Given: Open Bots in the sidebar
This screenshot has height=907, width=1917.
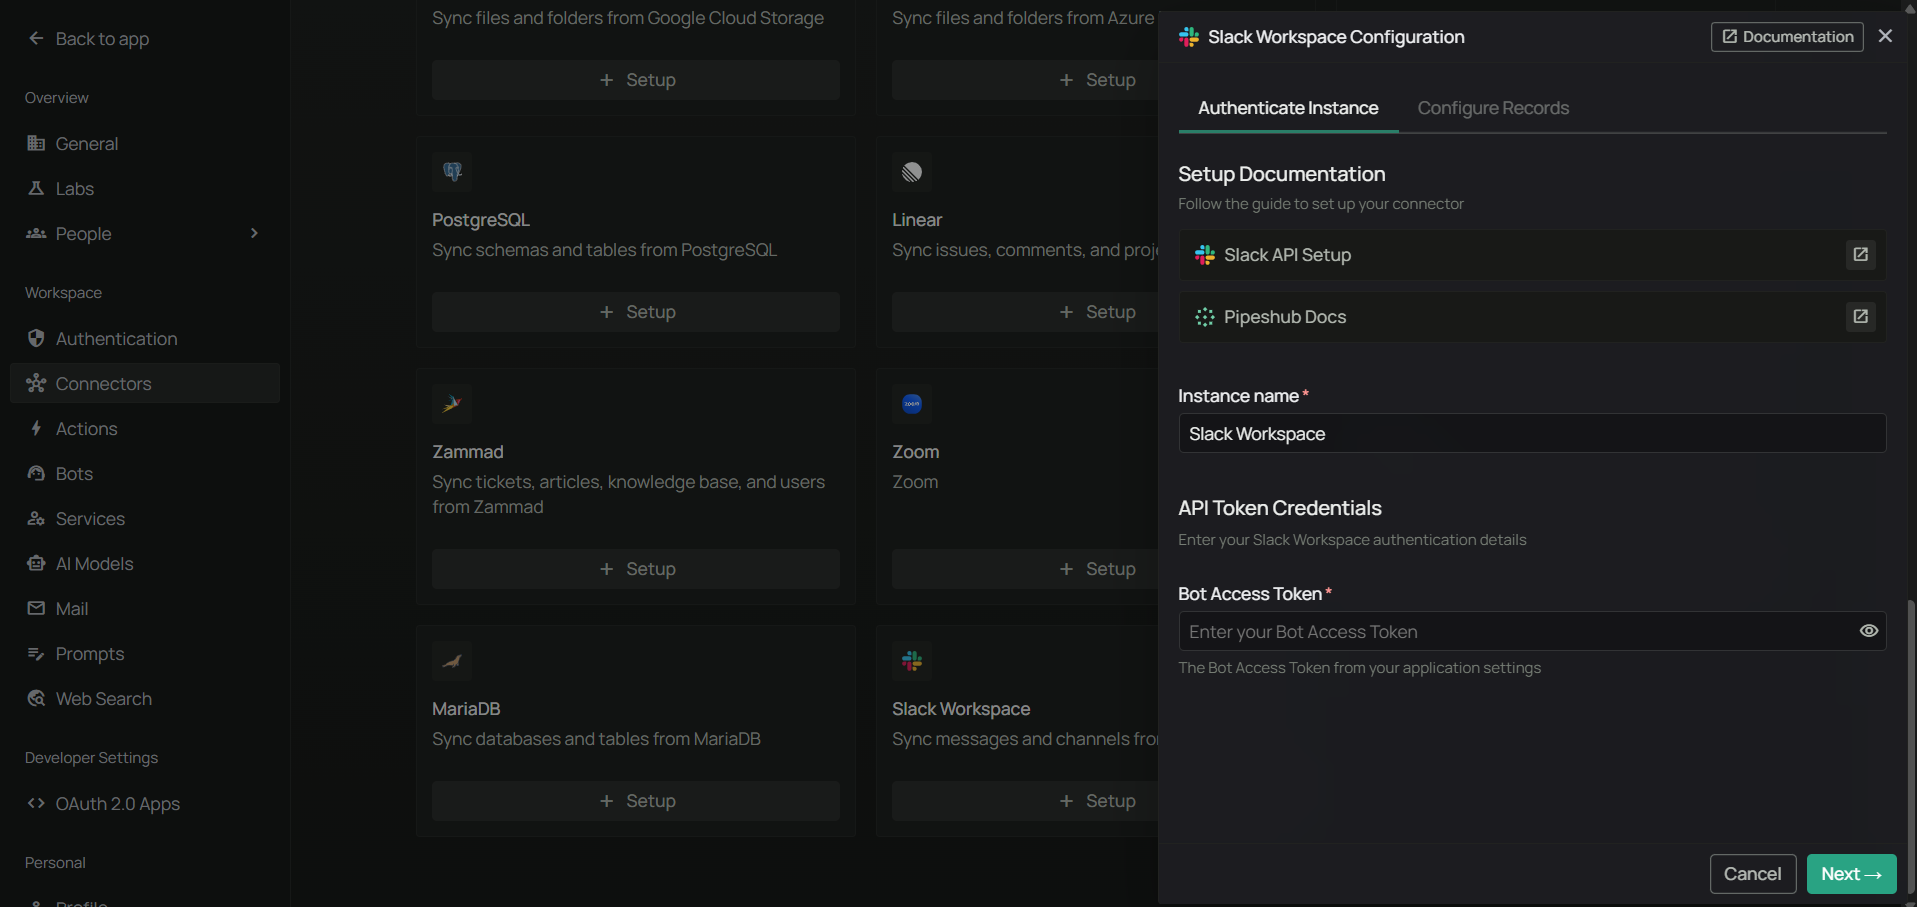Looking at the screenshot, I should [x=145, y=473].
